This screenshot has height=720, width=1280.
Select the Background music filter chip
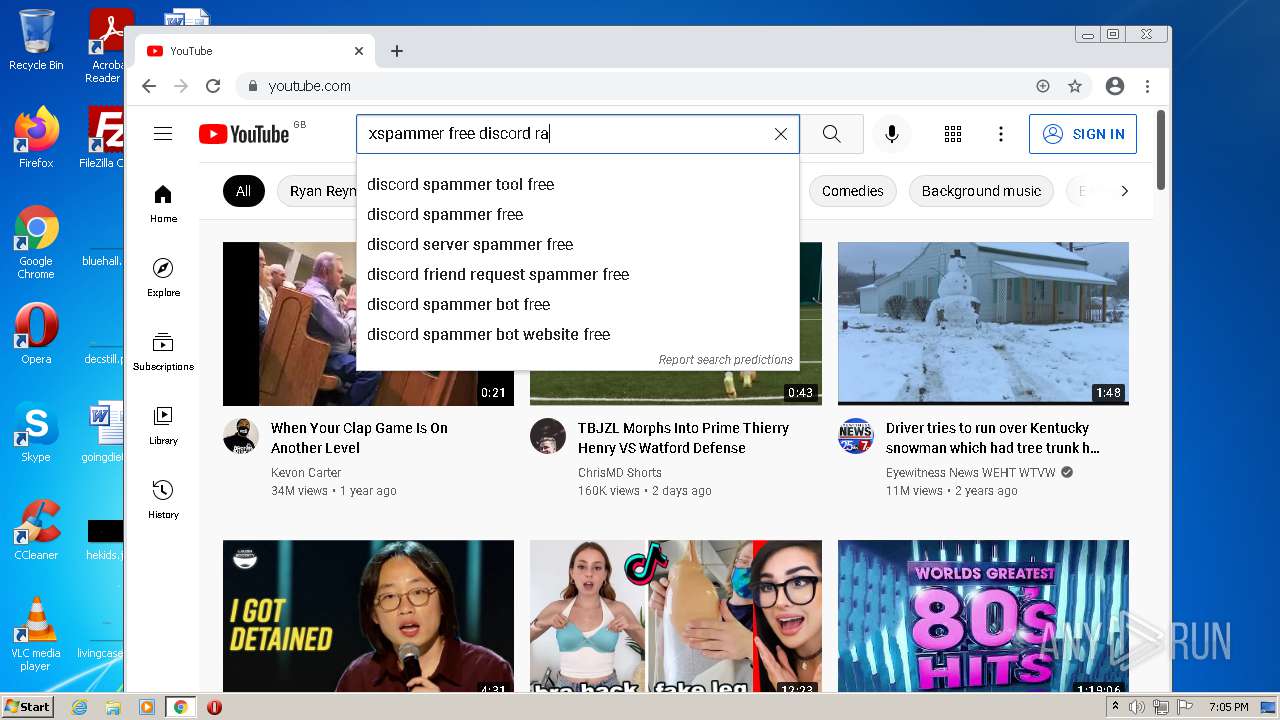point(981,191)
